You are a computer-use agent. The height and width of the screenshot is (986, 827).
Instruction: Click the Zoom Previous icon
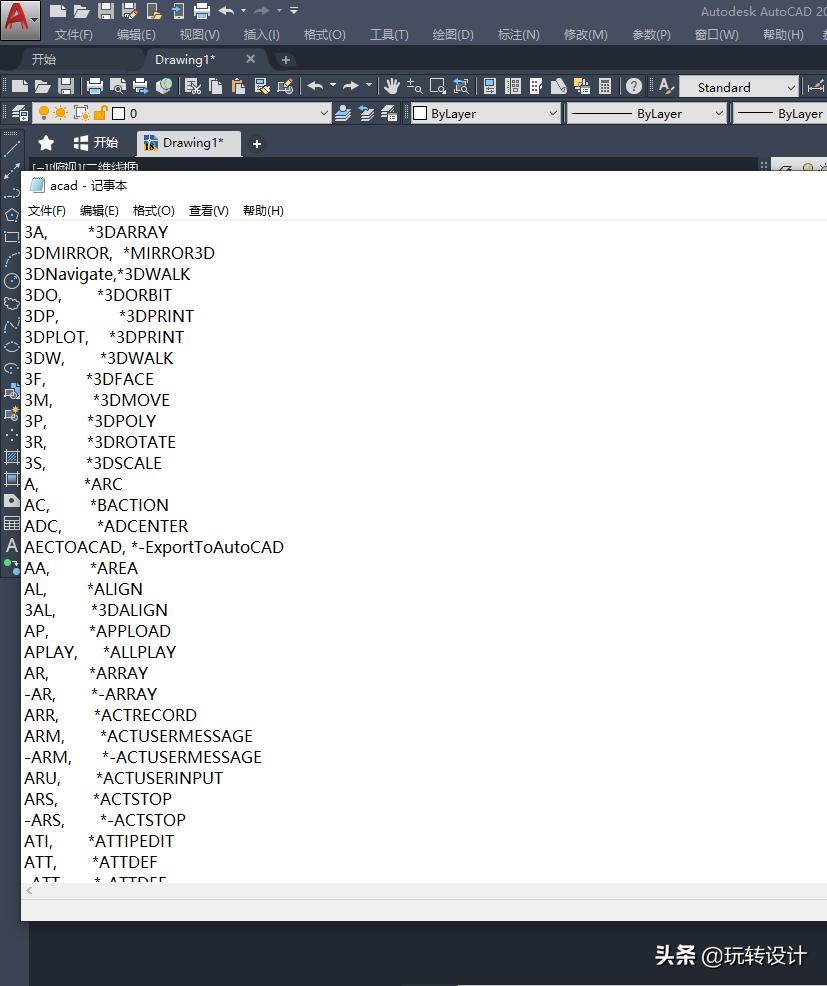(x=461, y=86)
